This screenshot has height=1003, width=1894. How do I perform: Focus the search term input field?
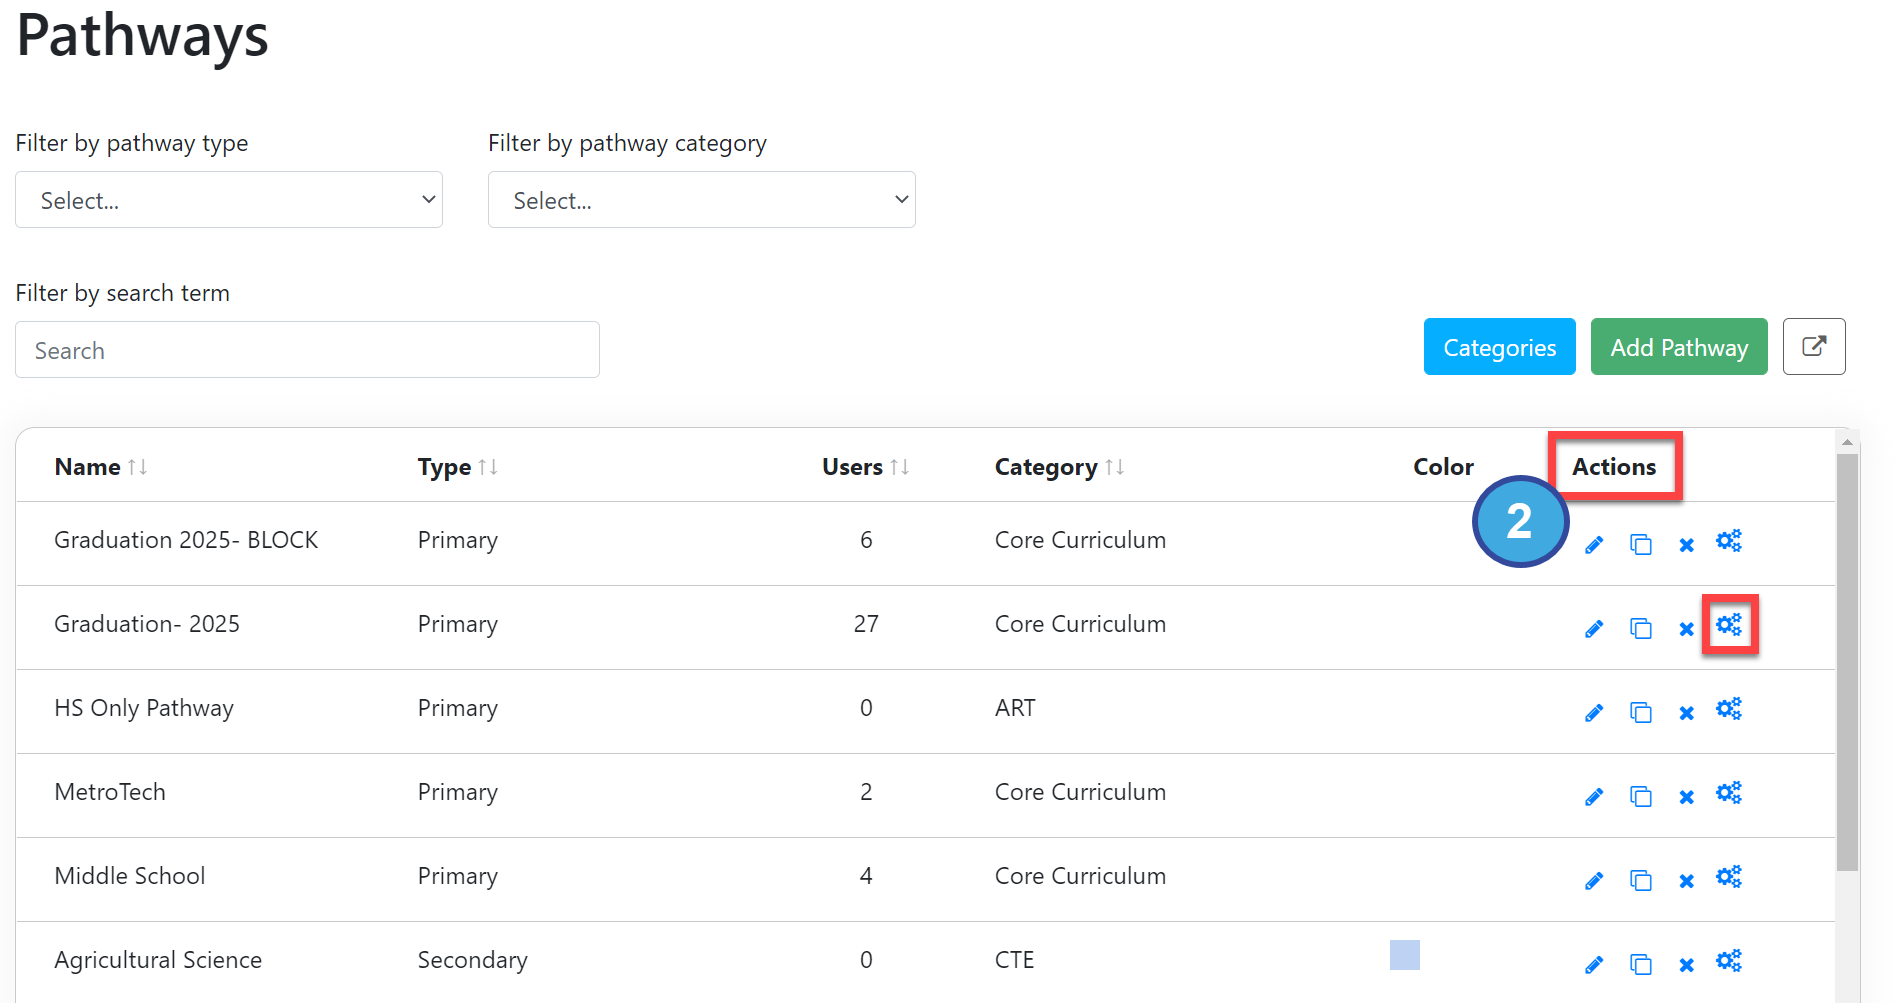click(x=307, y=350)
